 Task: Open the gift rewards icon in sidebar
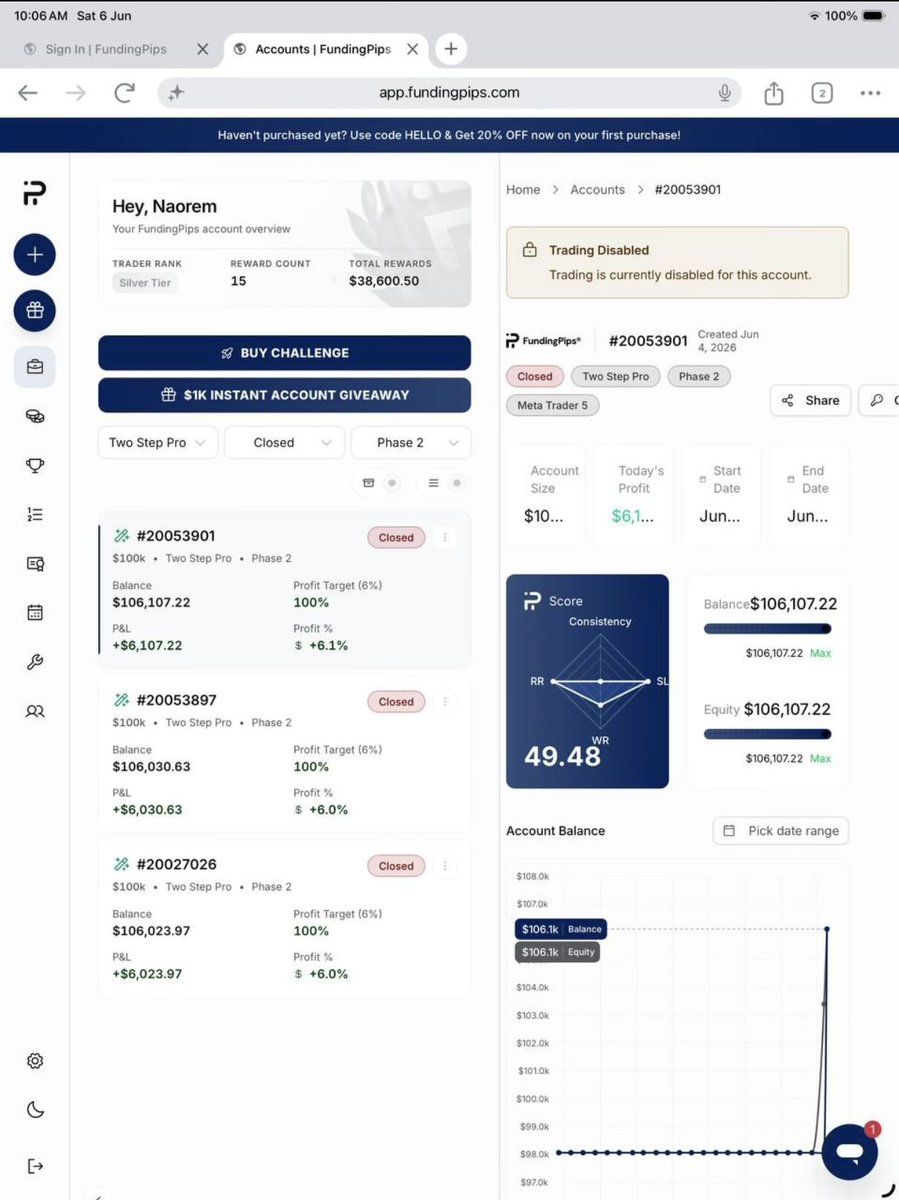[35, 310]
